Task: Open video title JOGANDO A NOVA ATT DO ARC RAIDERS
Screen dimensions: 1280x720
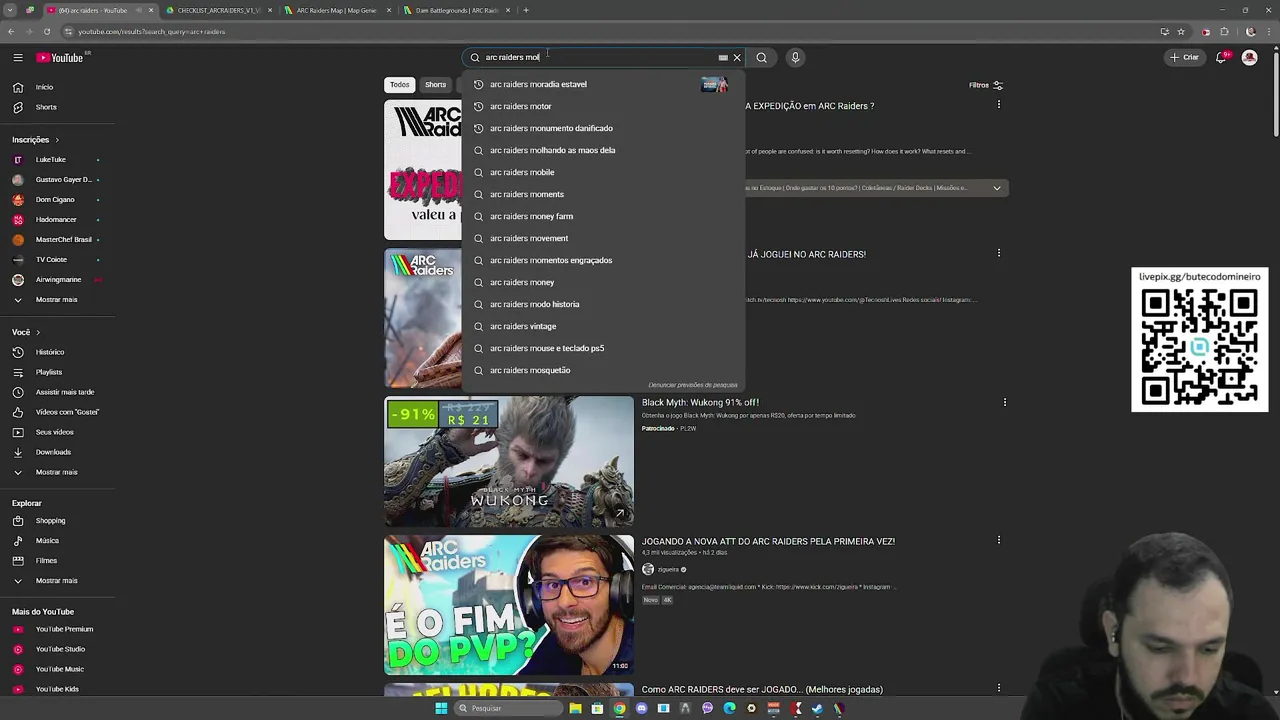Action: click(768, 541)
